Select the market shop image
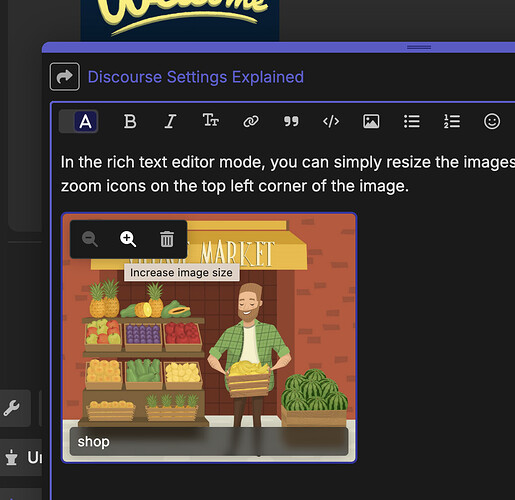The width and height of the screenshot is (515, 500). point(209,337)
